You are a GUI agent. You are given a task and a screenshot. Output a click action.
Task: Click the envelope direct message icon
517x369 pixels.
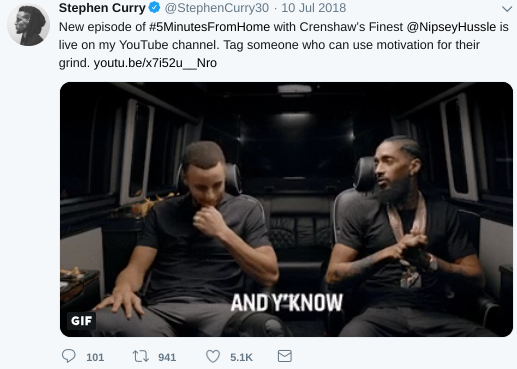tap(285, 356)
